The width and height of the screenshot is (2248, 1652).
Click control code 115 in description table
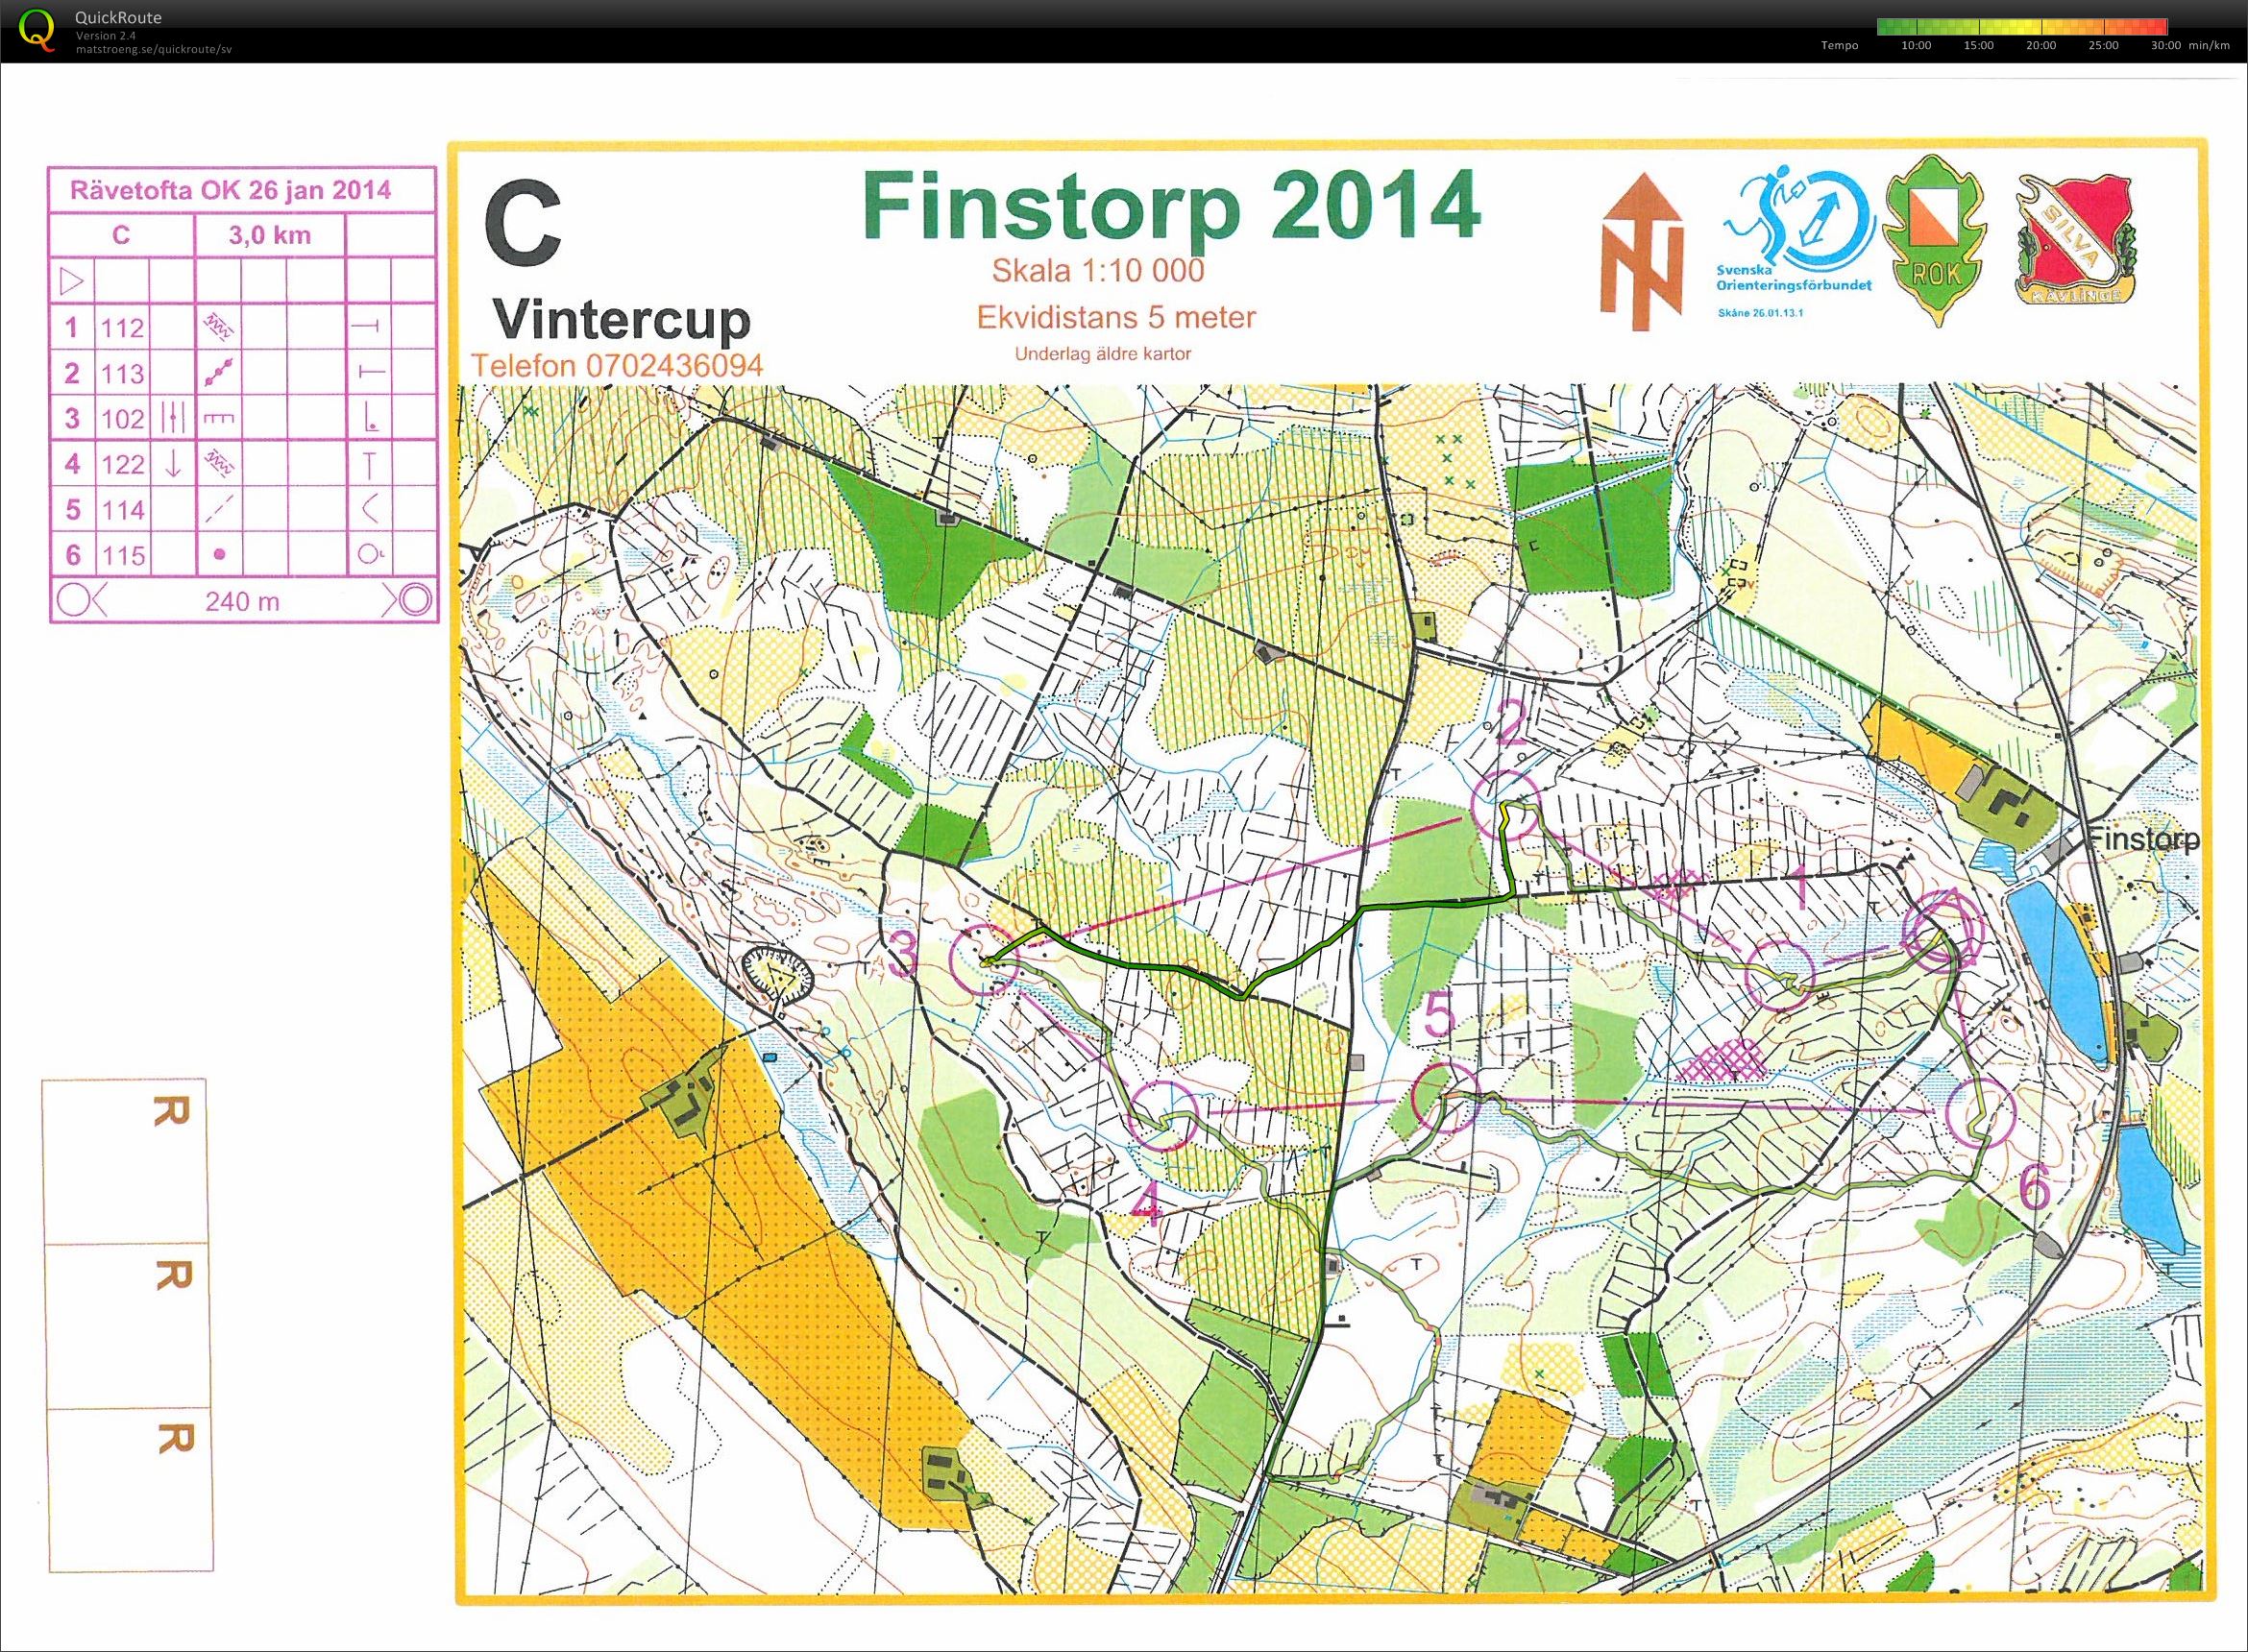click(122, 555)
